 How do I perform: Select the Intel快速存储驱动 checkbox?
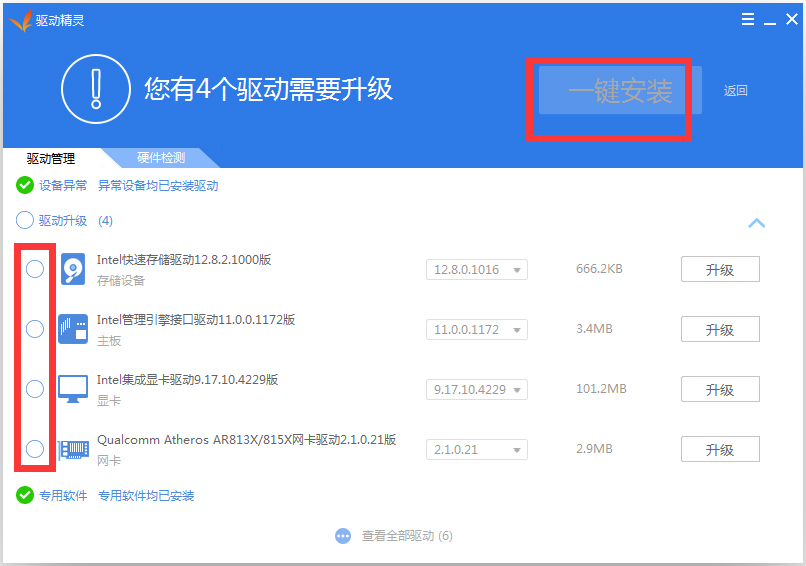pyautogui.click(x=35, y=269)
